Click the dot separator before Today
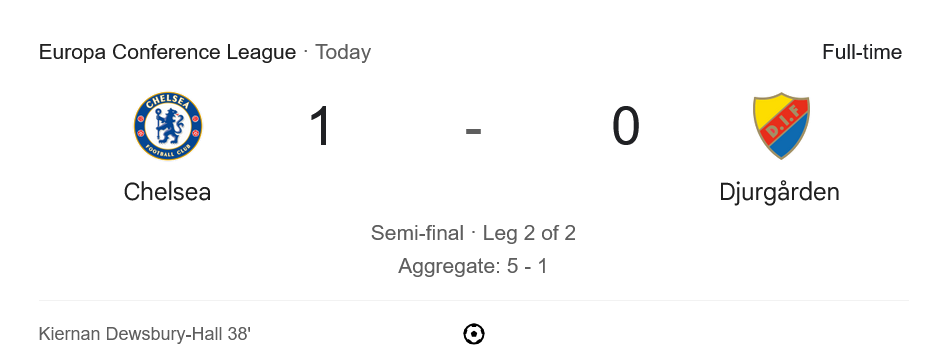 click(x=305, y=51)
